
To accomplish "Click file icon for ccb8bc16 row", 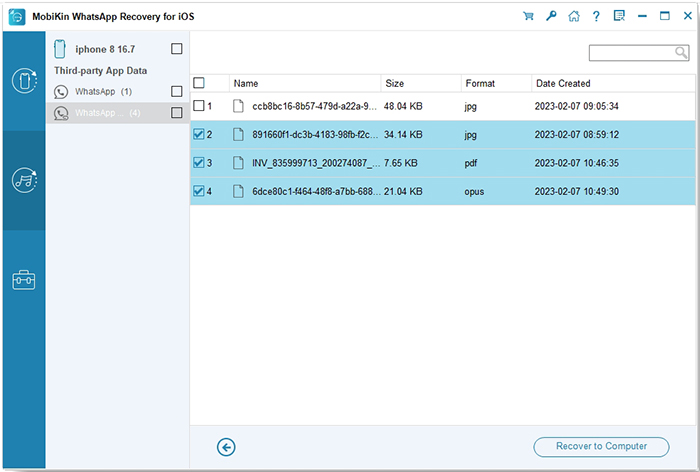I will [239, 106].
